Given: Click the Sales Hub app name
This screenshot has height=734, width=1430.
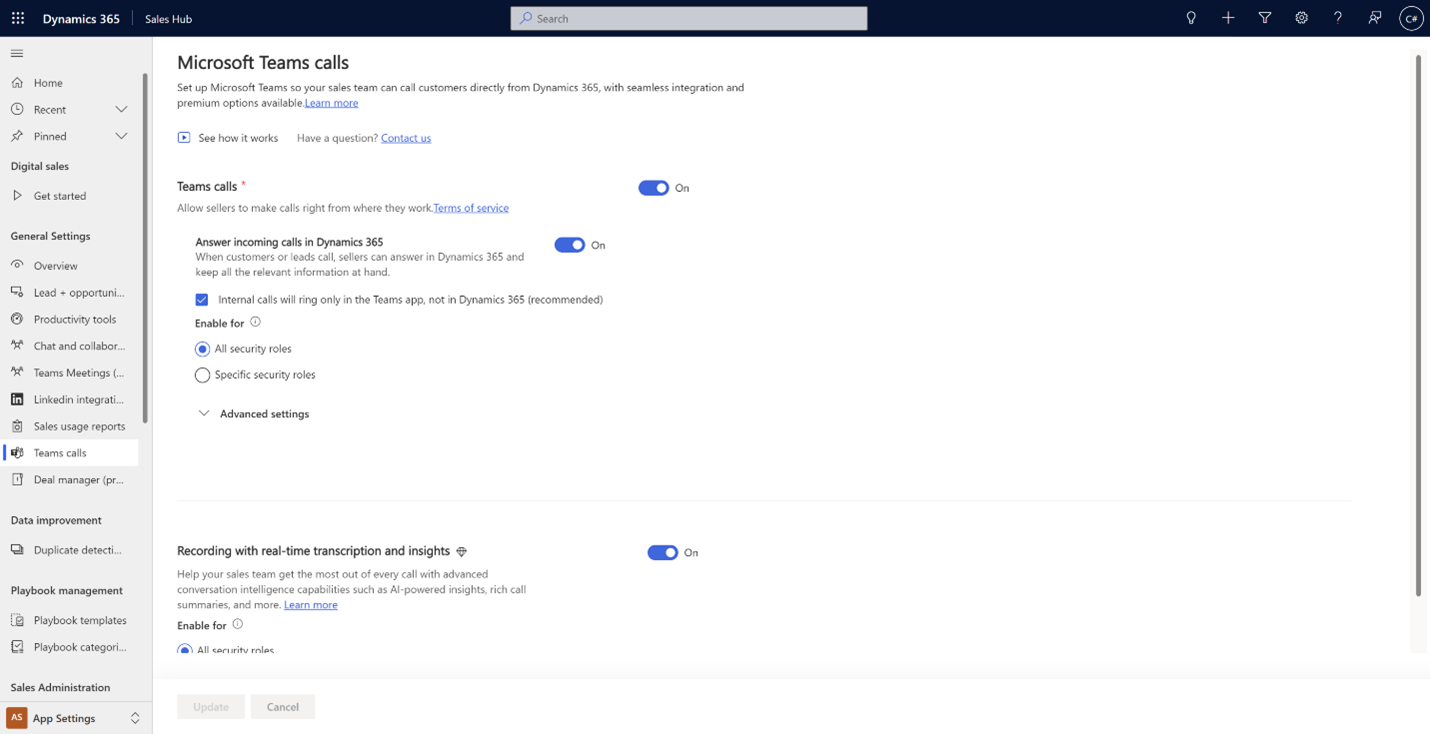Looking at the screenshot, I should (x=168, y=19).
